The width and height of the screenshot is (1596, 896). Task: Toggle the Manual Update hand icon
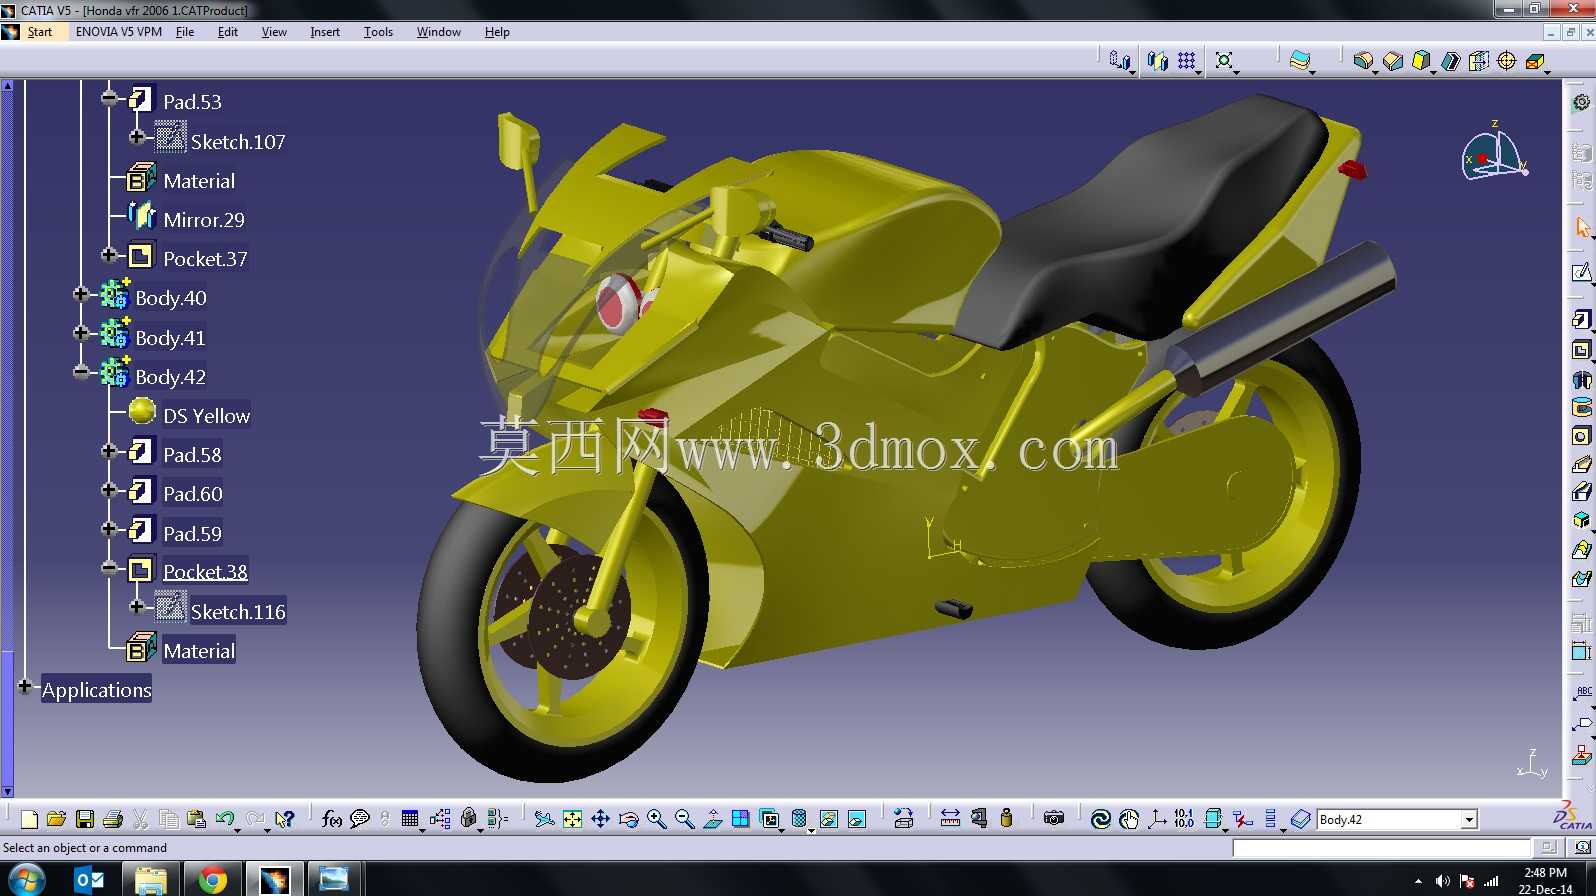point(1129,819)
